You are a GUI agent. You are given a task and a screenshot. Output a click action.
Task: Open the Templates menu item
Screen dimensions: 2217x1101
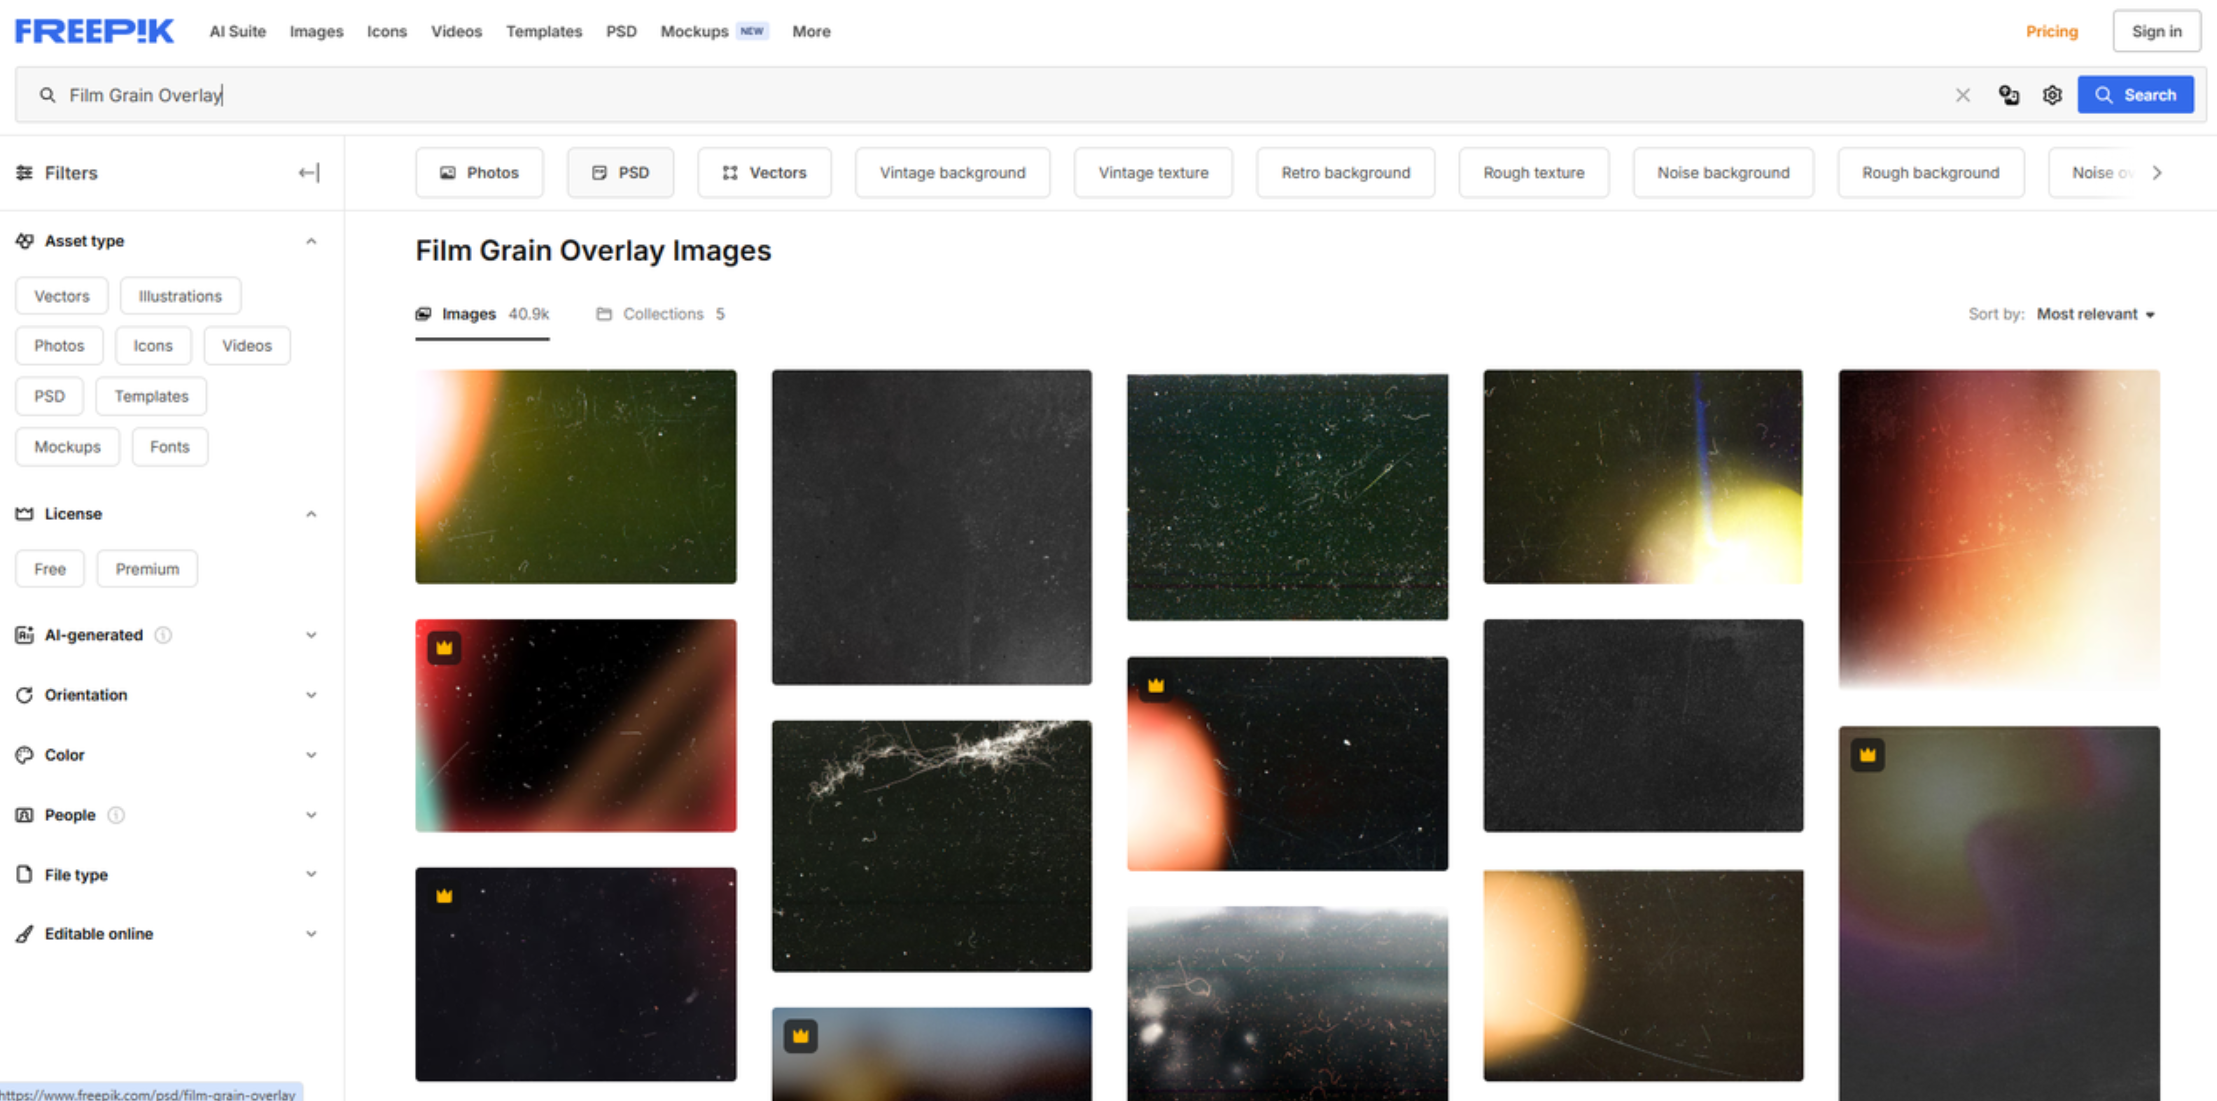(543, 31)
